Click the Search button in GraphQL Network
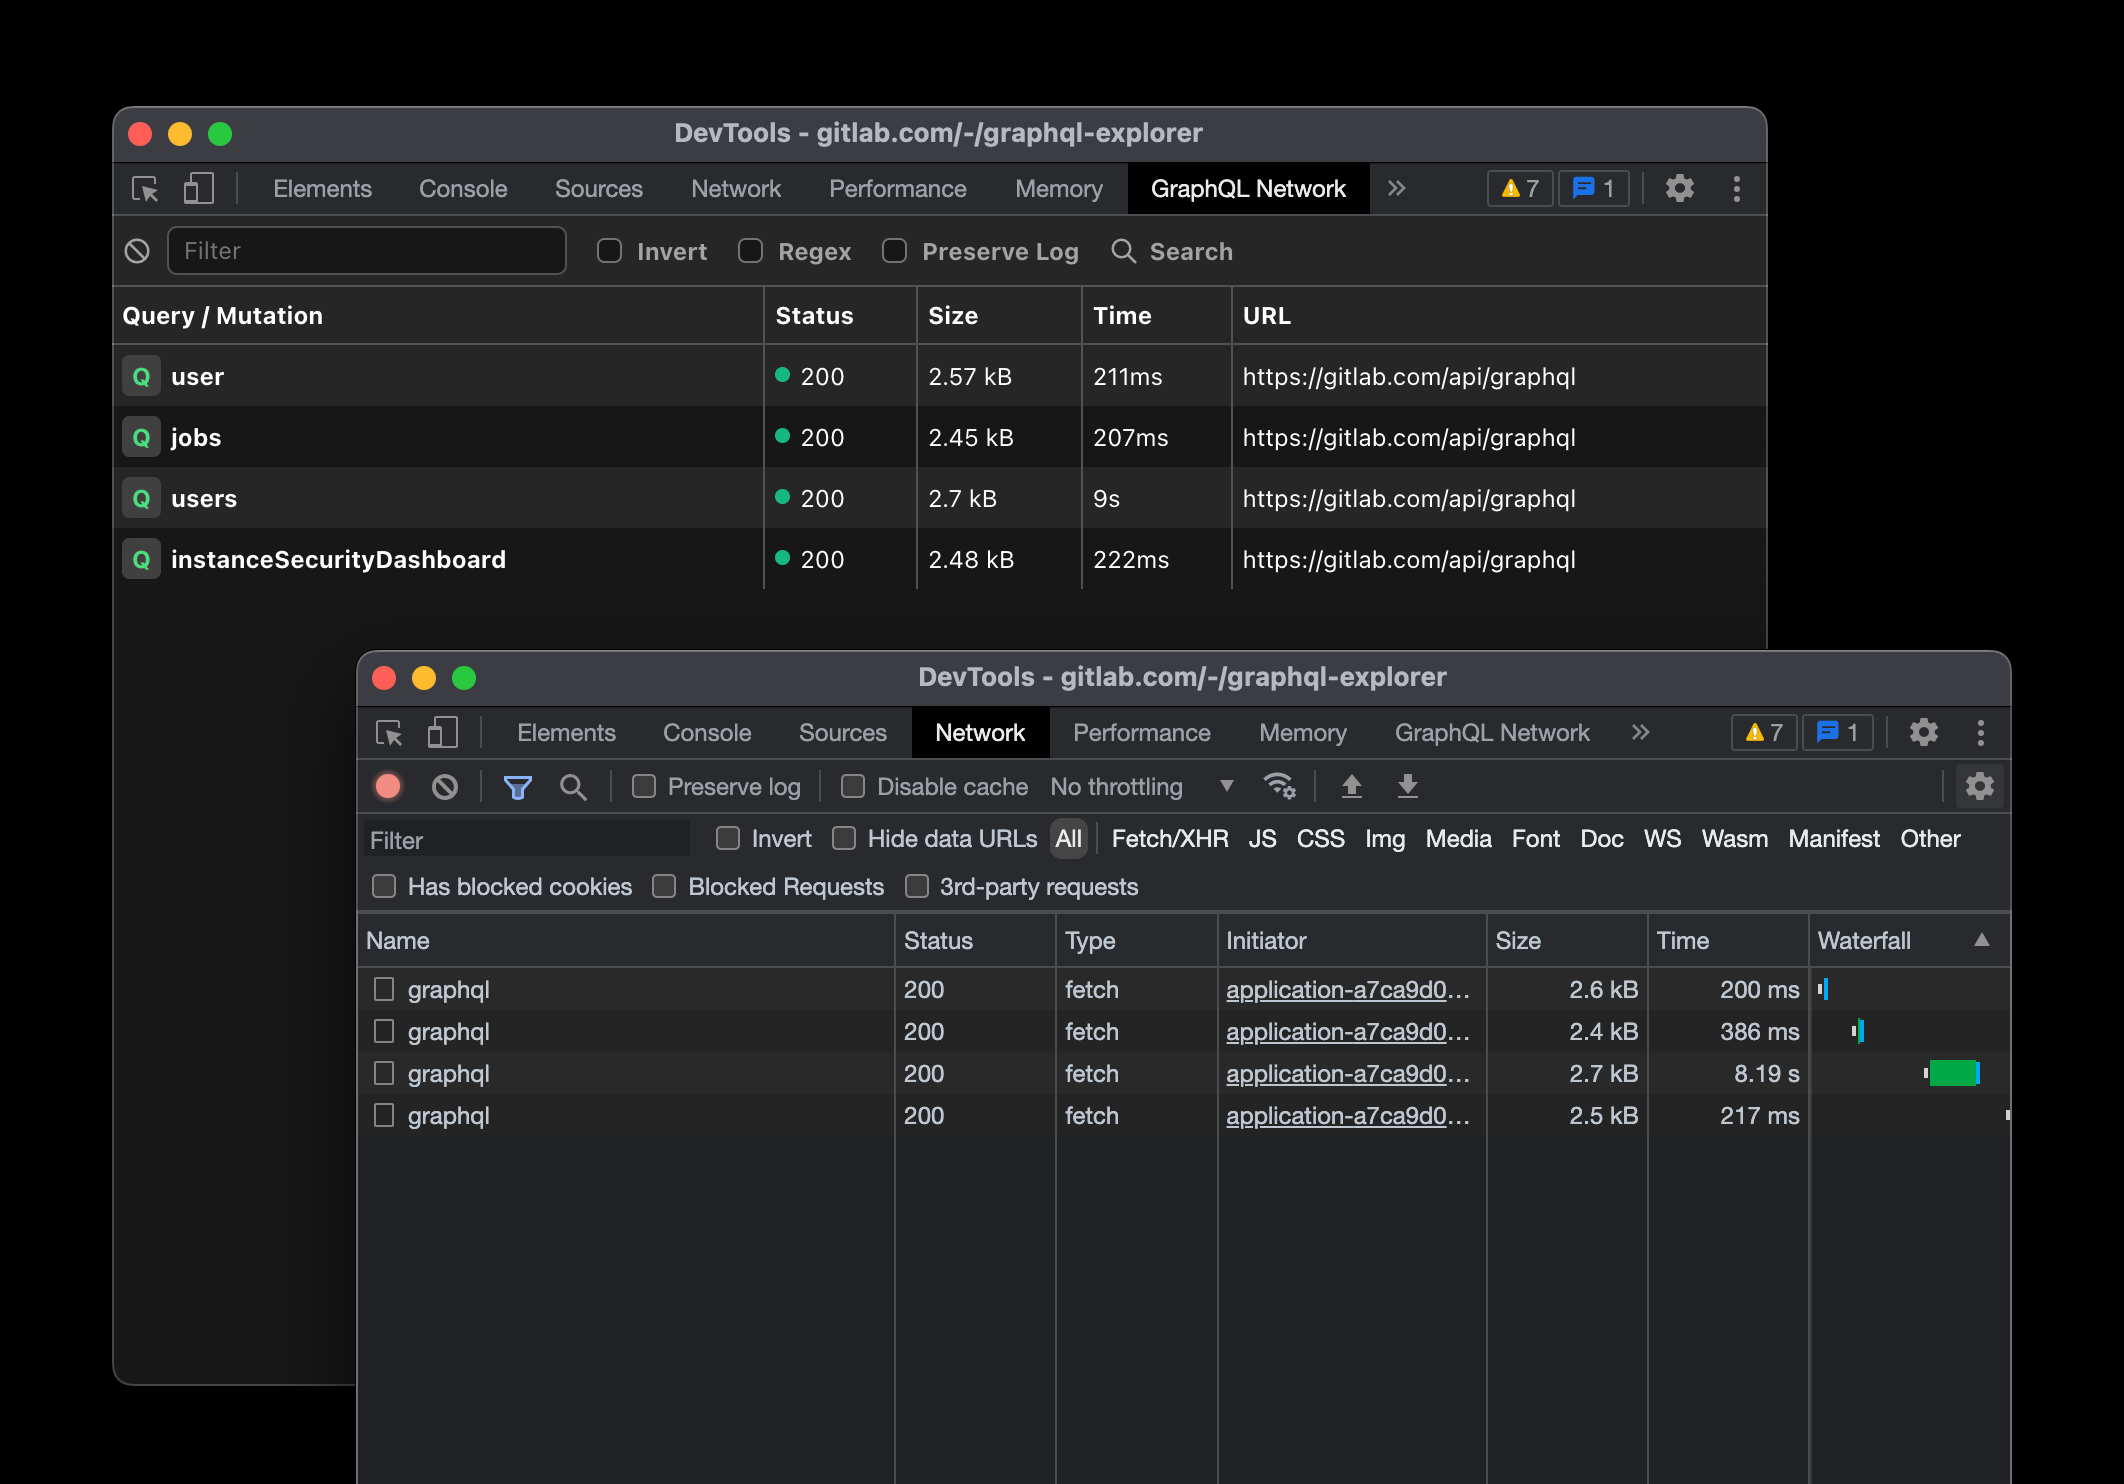 pos(1172,251)
